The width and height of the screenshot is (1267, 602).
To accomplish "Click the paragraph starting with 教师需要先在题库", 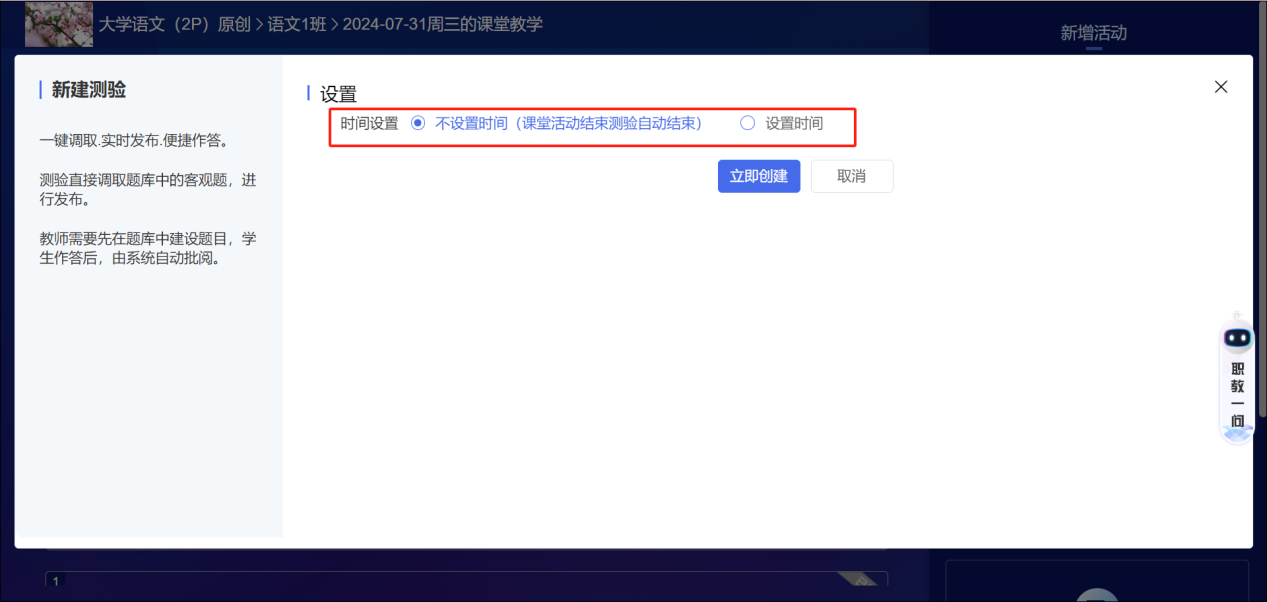I will [148, 248].
